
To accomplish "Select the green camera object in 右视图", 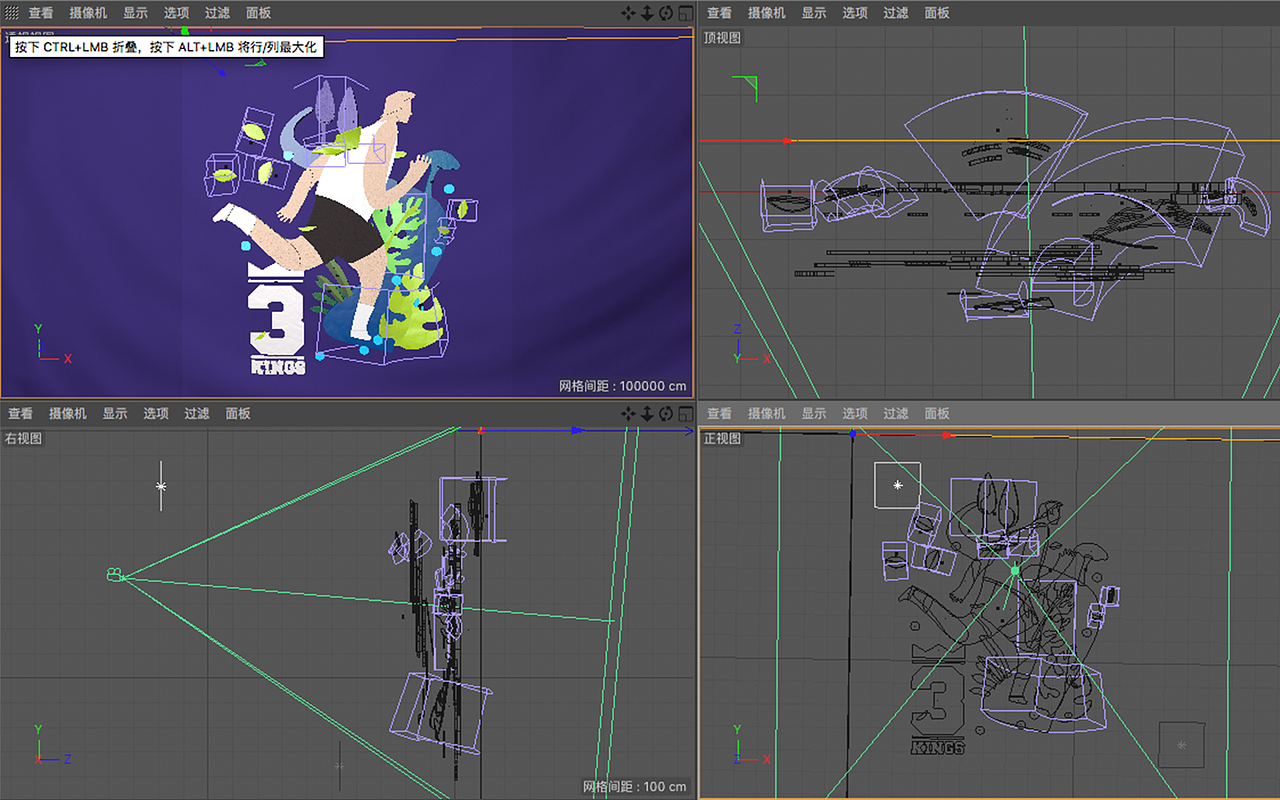I will 114,574.
